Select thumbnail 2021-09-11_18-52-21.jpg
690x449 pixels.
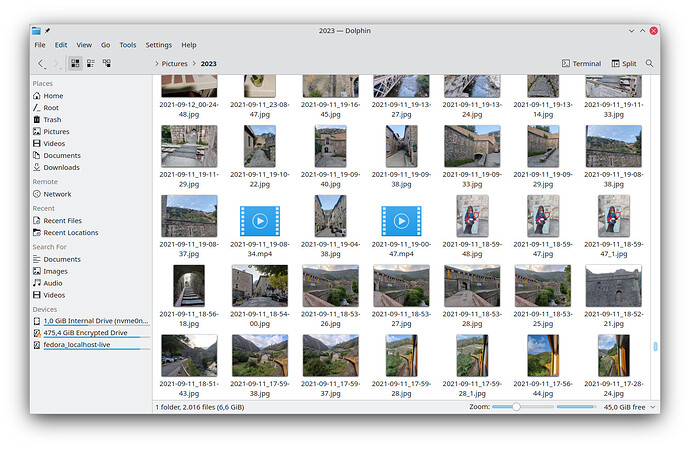[613, 286]
